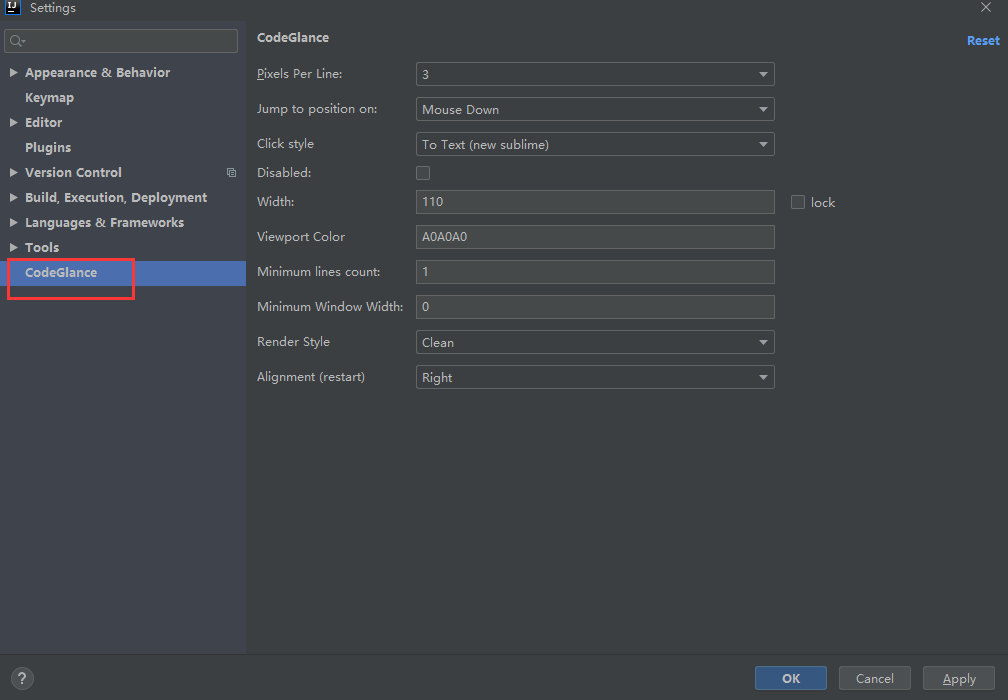Viewport: 1008px width, 700px height.
Task: Click the Render Style label
Action: (293, 342)
